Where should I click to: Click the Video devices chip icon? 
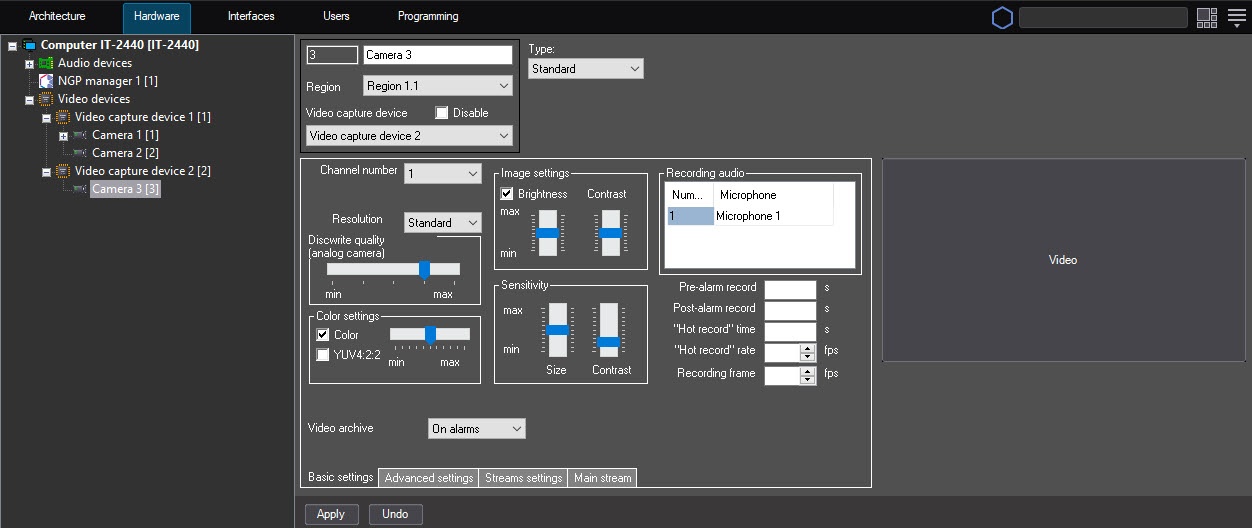[x=46, y=99]
